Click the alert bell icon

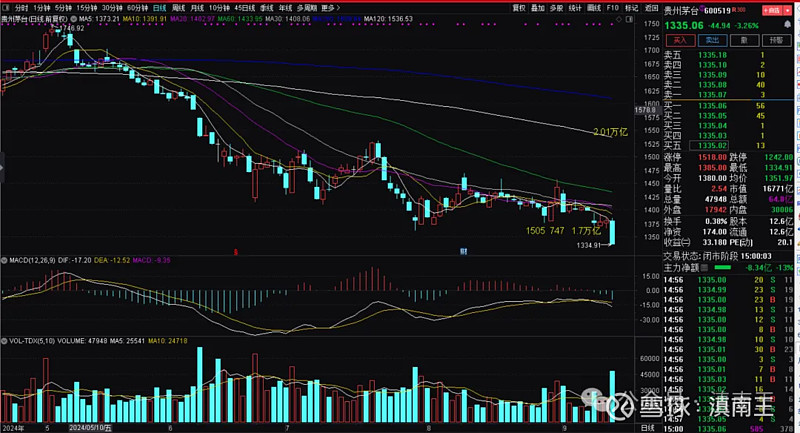point(787,24)
